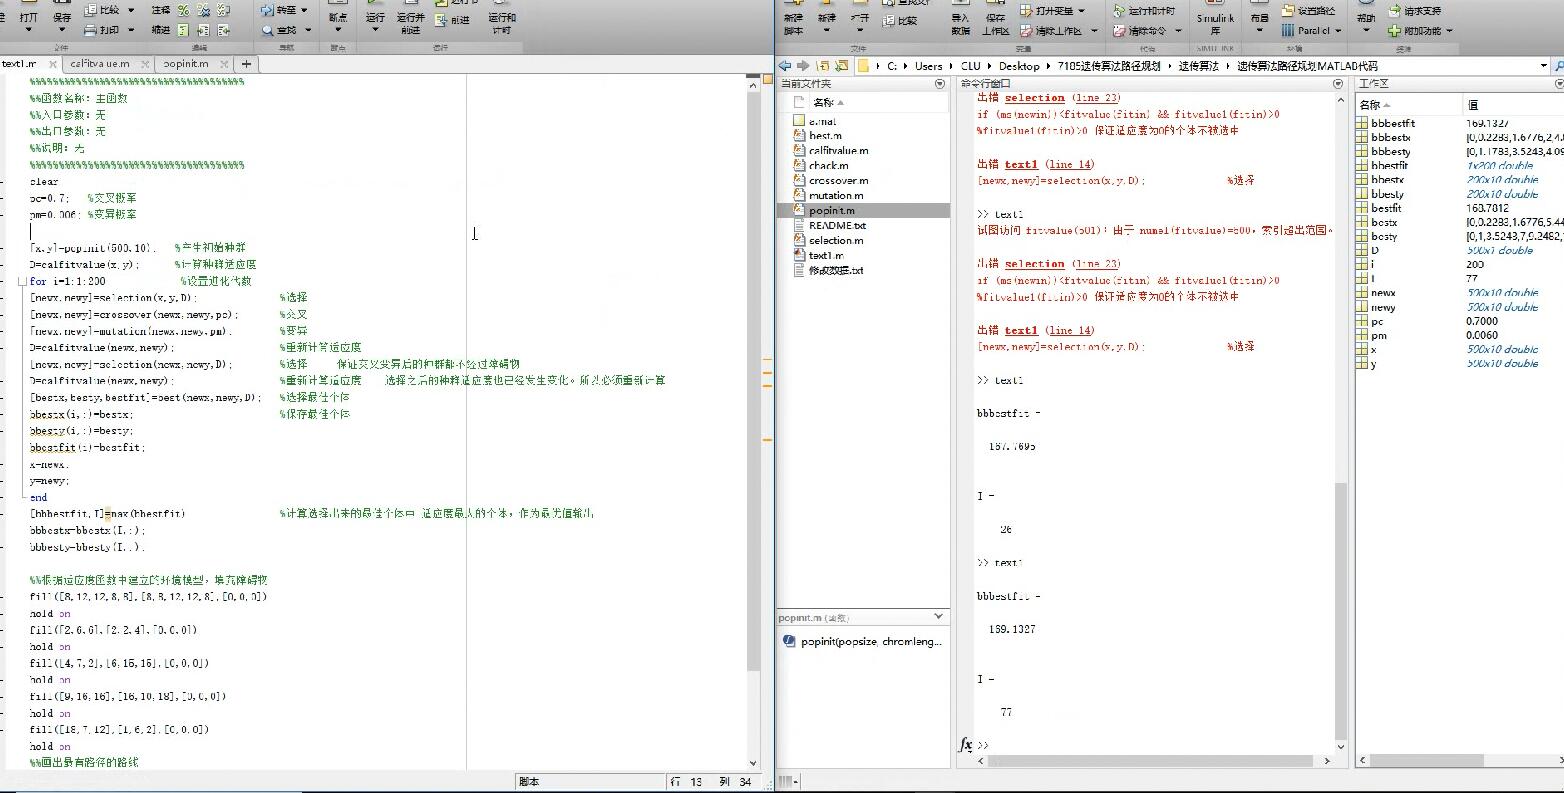Viewport: 1564px width, 793px height.
Task: Switch to the calfitvalue.m editor tab
Action: point(100,64)
